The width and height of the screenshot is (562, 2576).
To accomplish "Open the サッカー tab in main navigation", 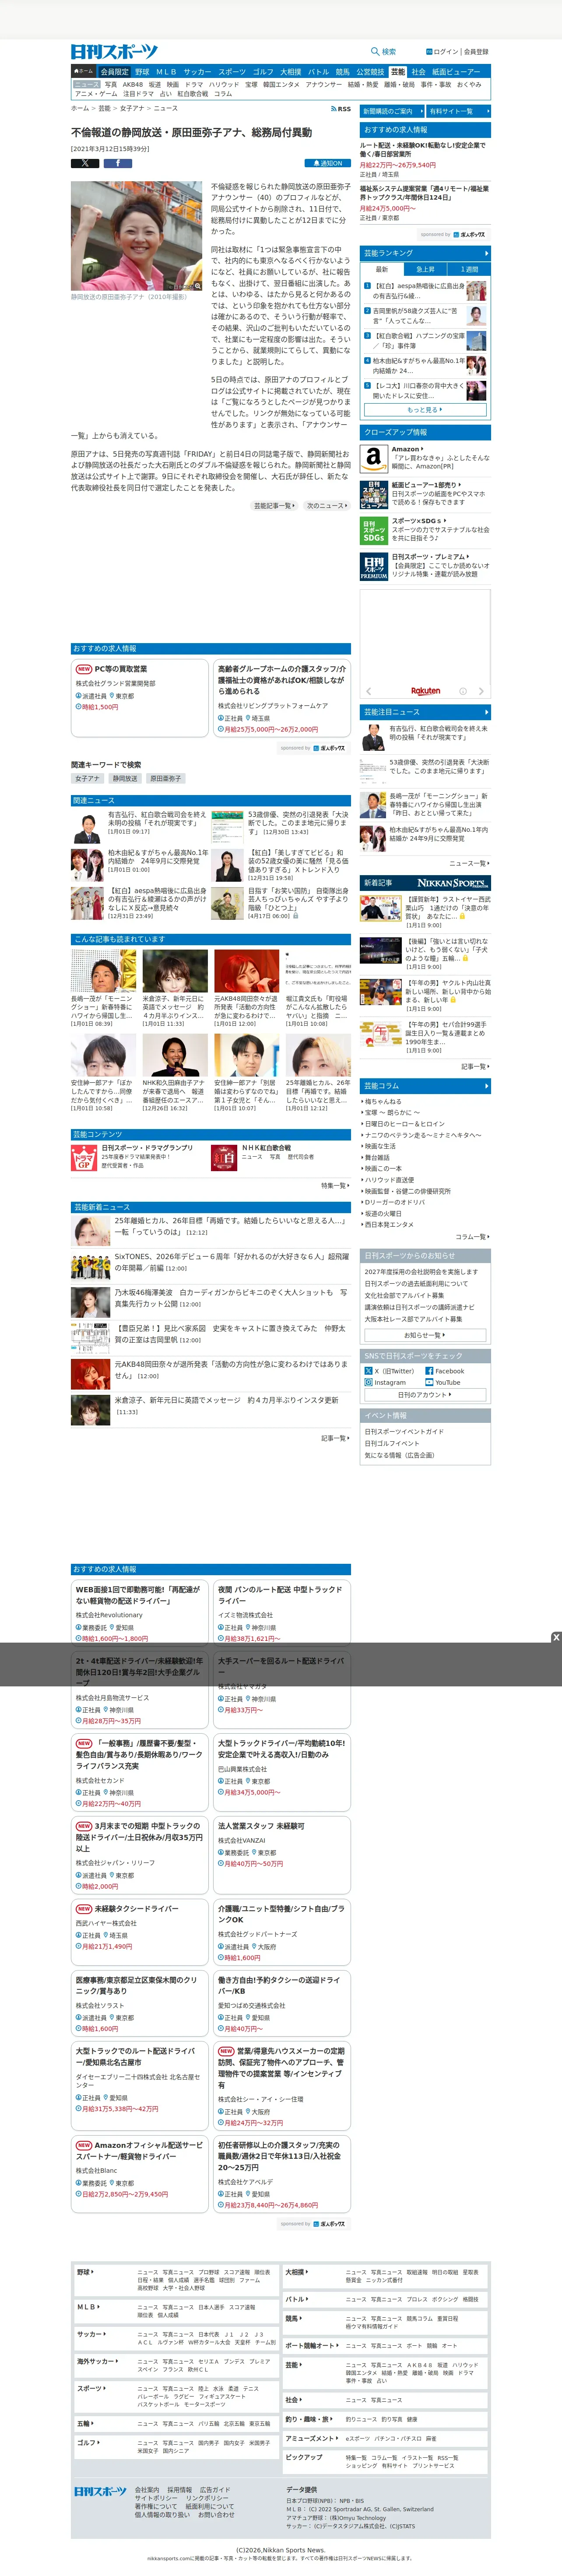I will tap(197, 72).
